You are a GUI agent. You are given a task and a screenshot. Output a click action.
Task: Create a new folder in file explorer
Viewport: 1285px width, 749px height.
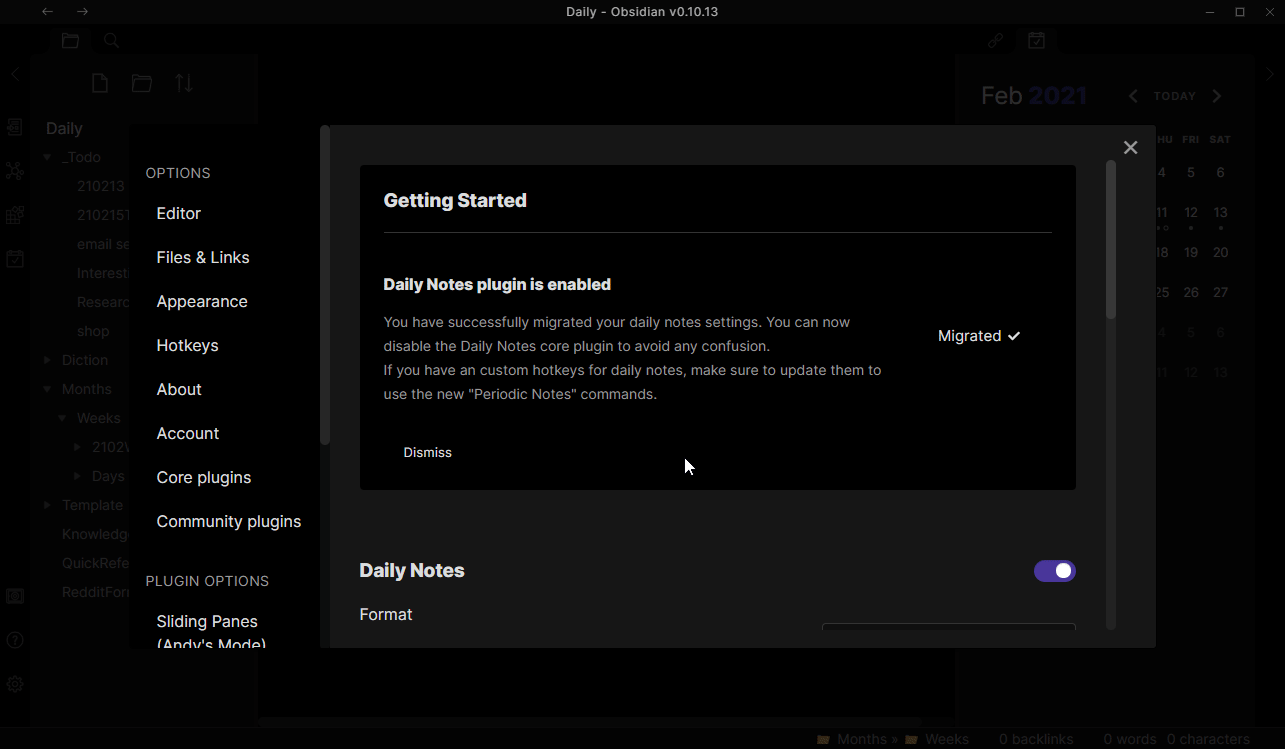click(x=142, y=83)
